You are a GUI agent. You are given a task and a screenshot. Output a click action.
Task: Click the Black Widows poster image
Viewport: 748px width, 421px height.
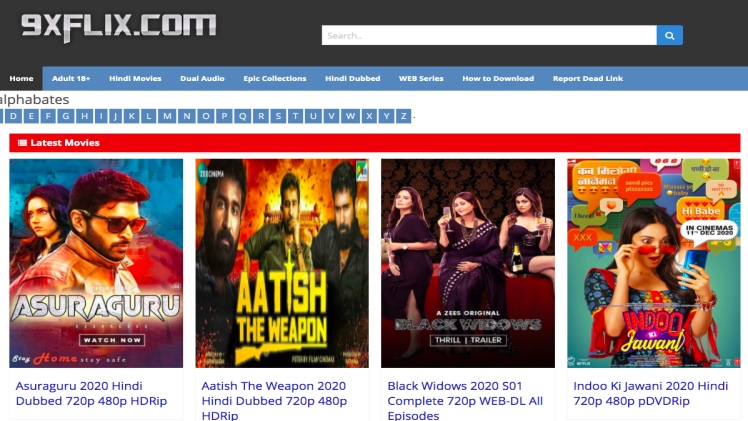(x=468, y=263)
